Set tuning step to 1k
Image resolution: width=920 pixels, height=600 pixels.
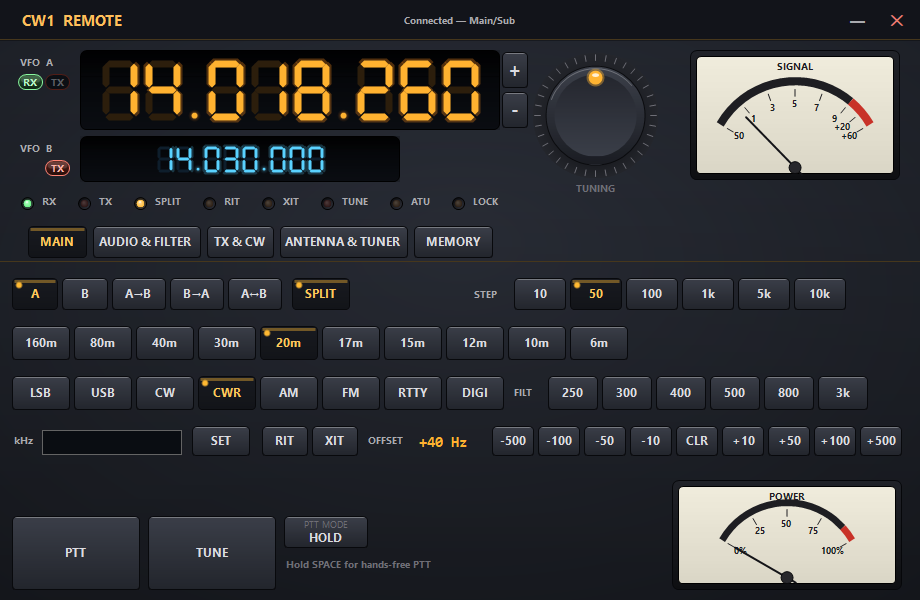click(708, 294)
